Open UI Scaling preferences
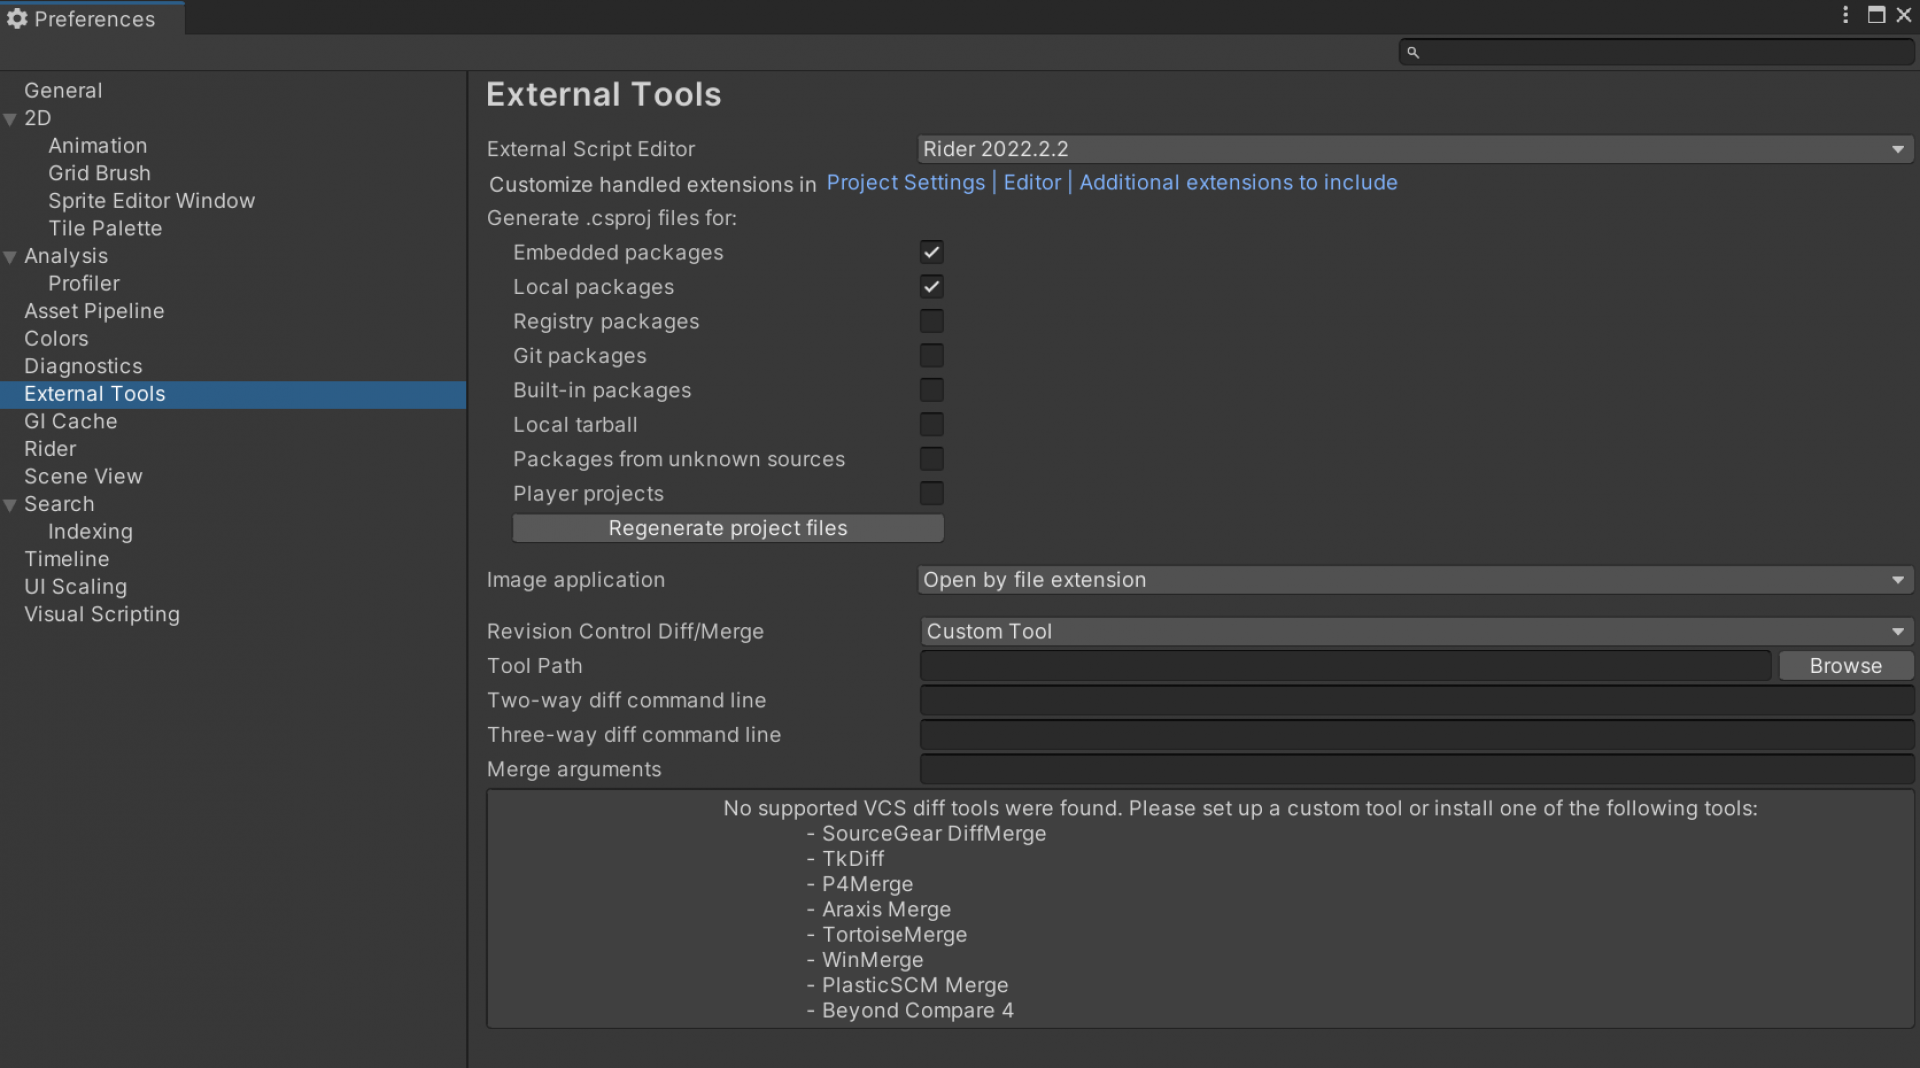Screen dimensions: 1920x1068 coord(75,587)
